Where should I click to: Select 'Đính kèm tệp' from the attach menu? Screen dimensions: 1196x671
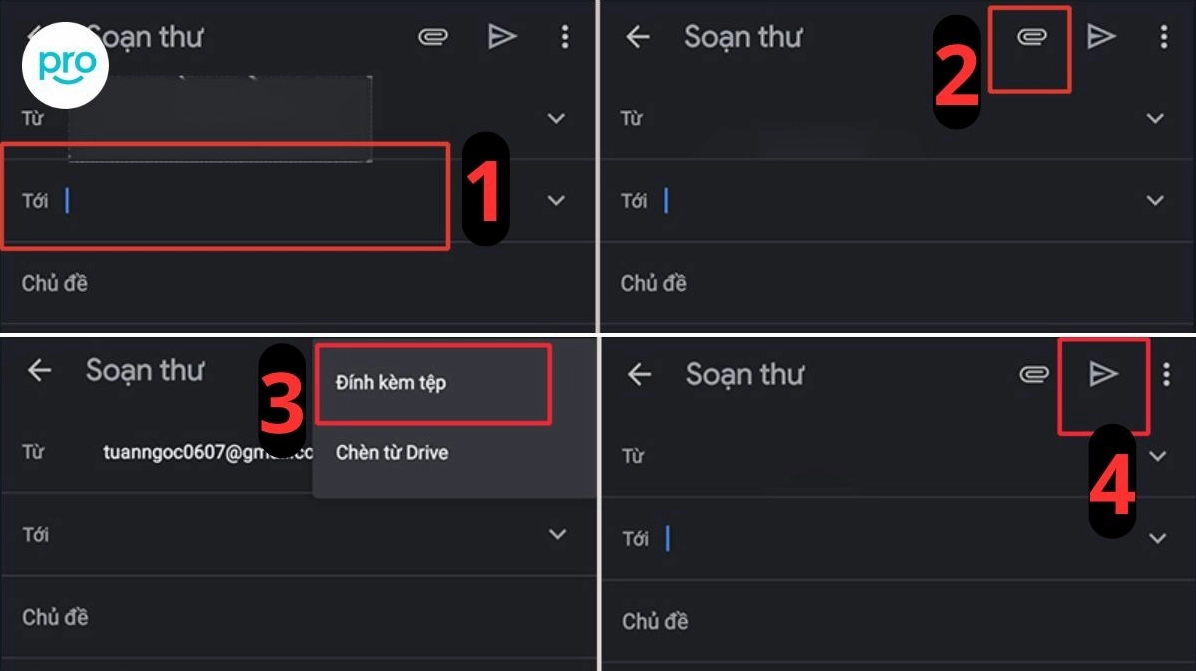pyautogui.click(x=391, y=383)
